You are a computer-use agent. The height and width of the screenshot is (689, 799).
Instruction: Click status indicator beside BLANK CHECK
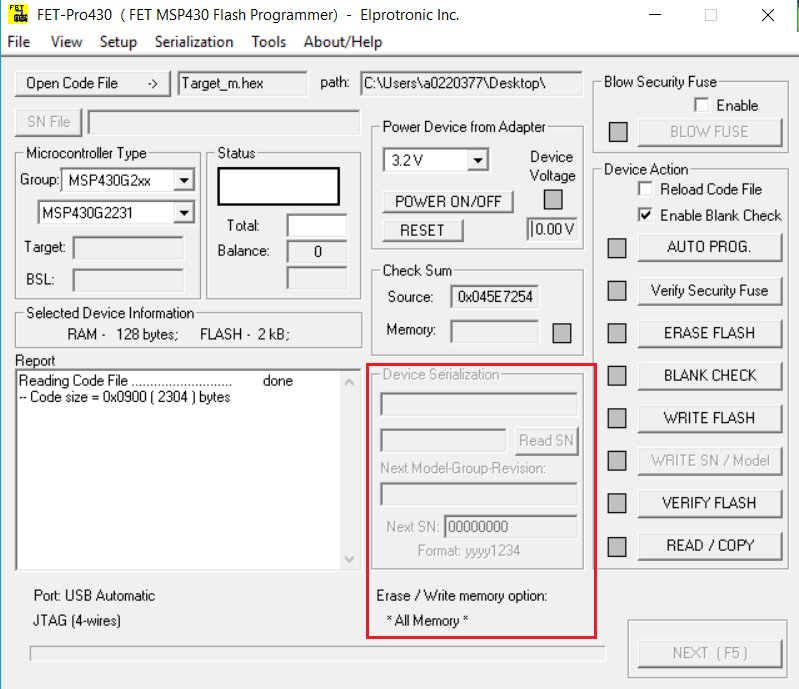click(x=617, y=376)
